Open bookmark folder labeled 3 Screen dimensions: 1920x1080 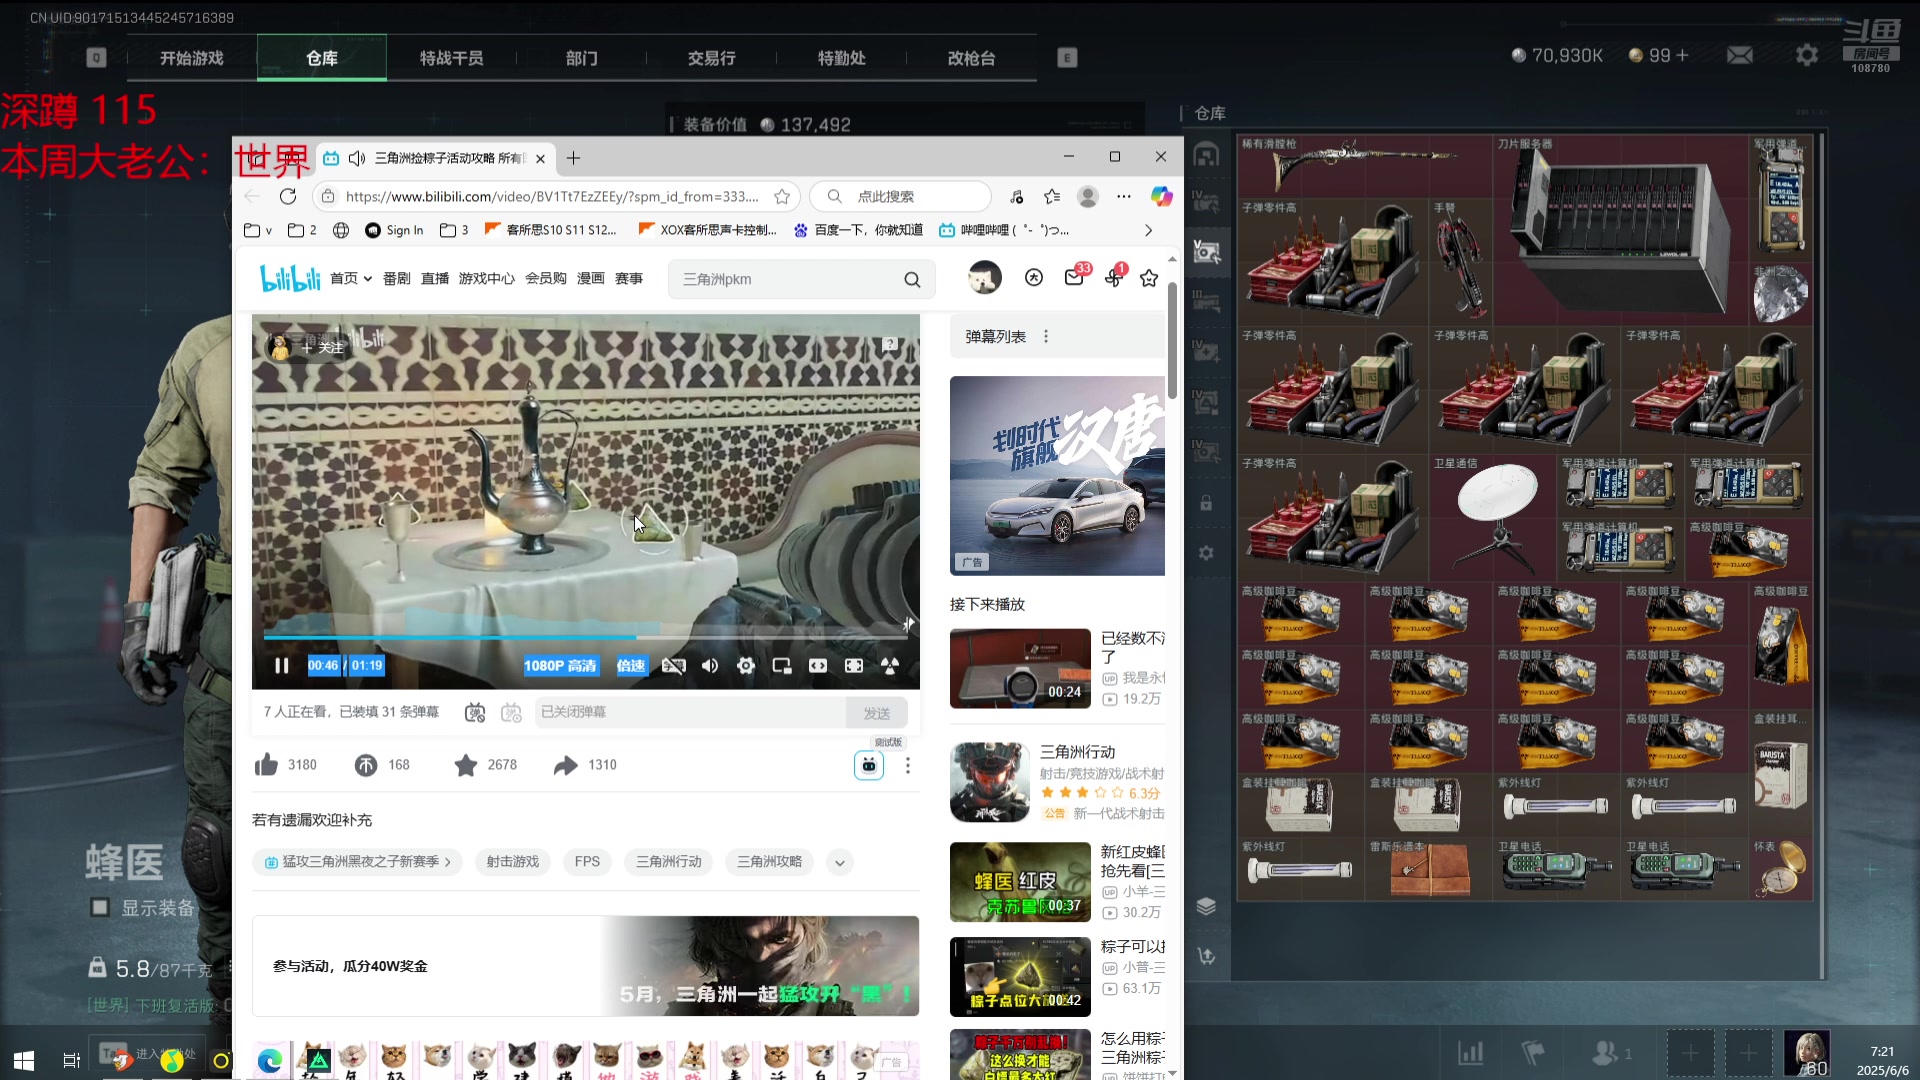(x=454, y=230)
